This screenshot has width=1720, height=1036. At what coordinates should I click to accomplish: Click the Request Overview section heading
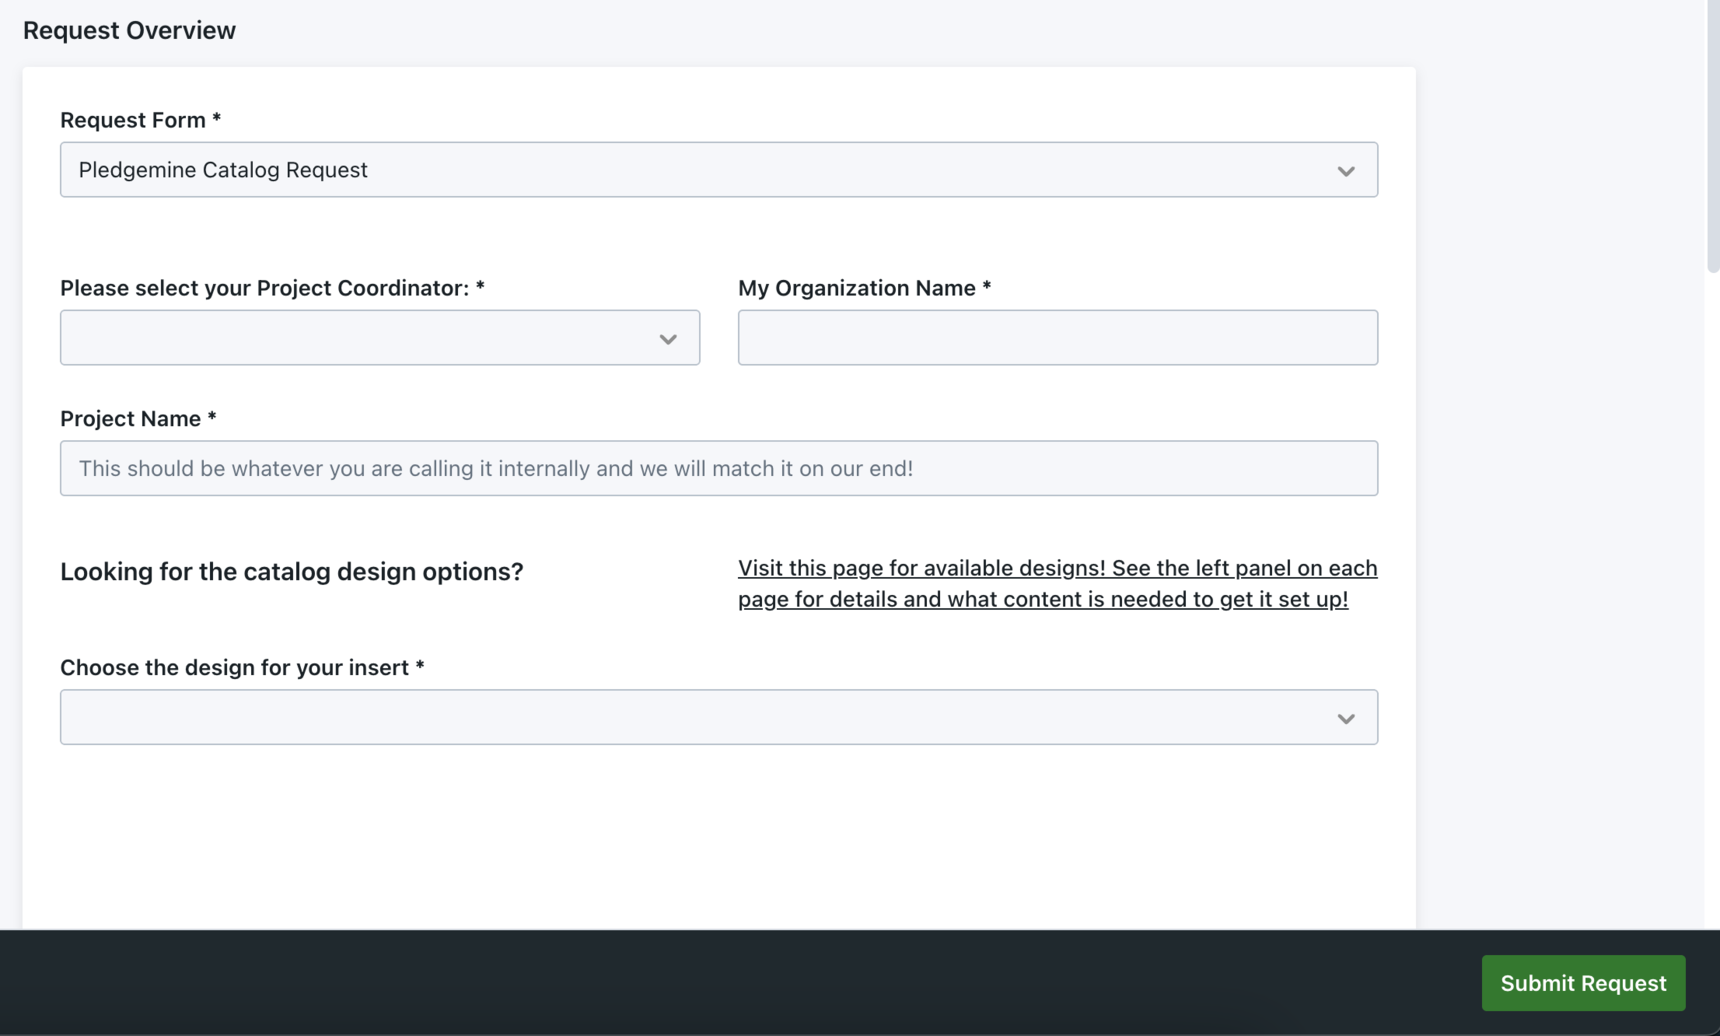point(130,30)
